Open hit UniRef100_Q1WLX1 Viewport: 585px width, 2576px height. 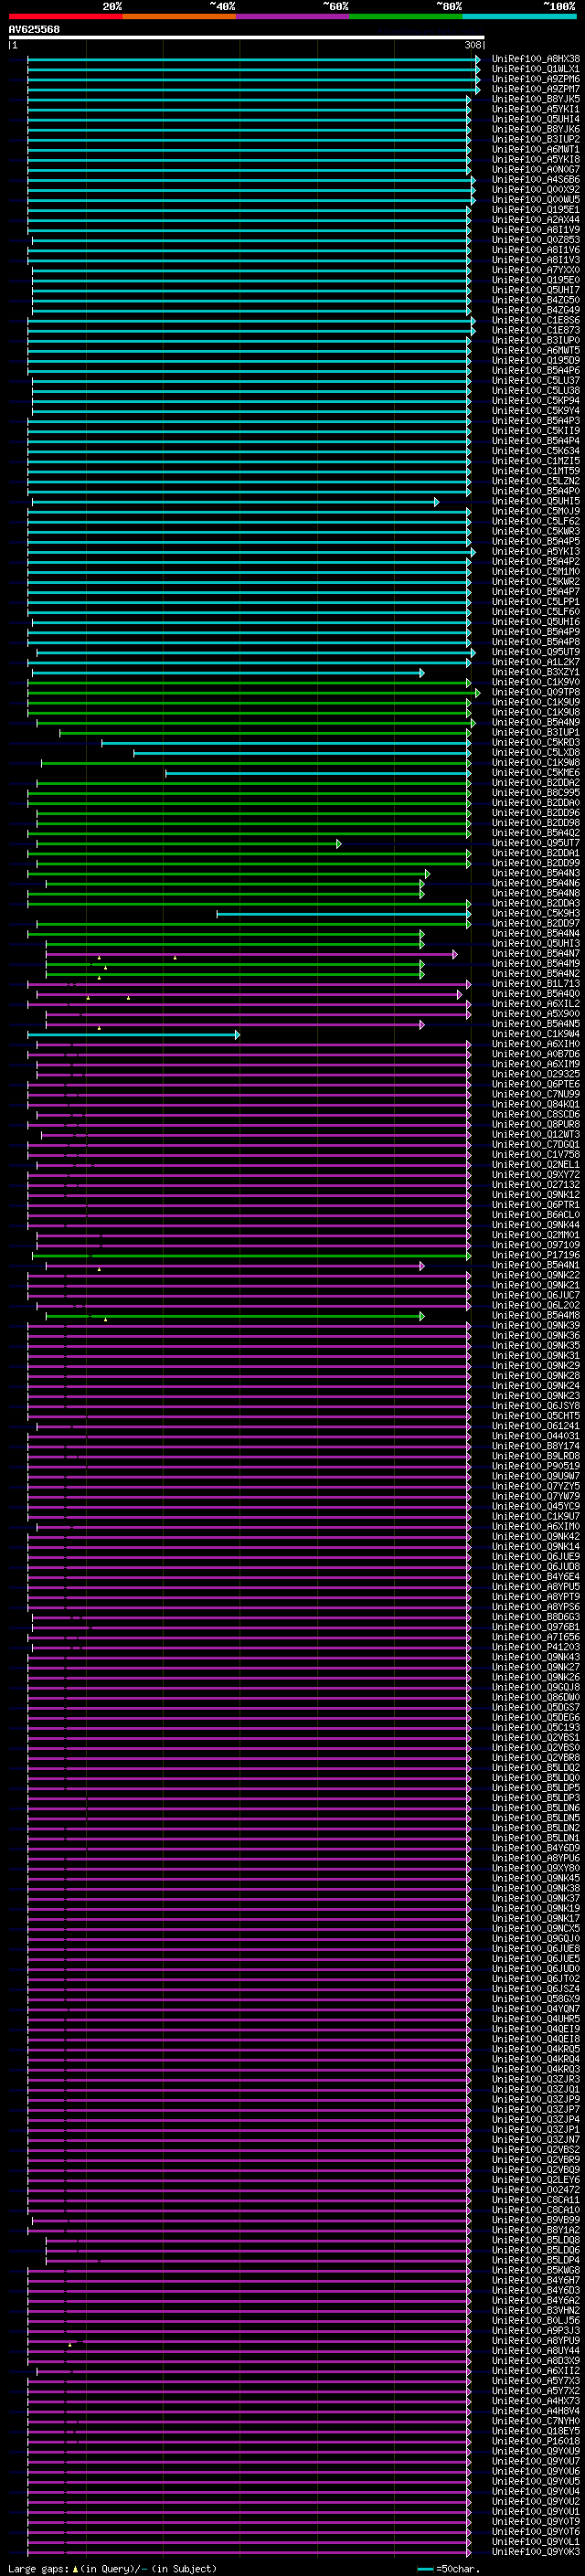coord(536,69)
